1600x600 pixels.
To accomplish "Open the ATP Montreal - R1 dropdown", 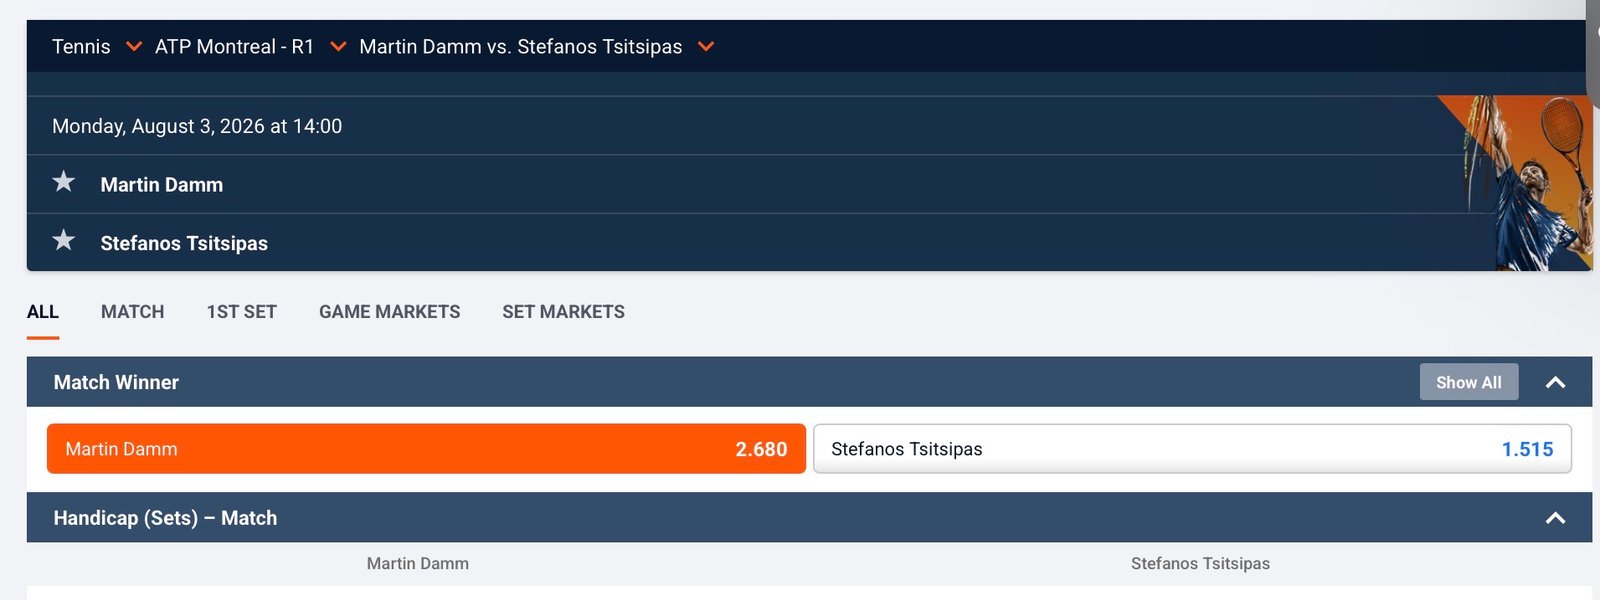I will coord(250,47).
